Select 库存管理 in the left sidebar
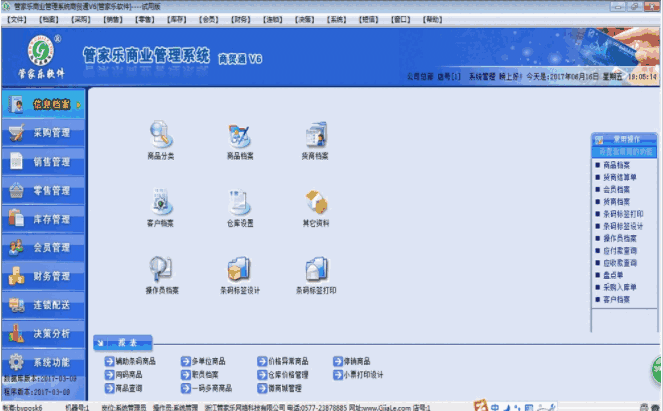663x411 pixels. click(x=44, y=219)
